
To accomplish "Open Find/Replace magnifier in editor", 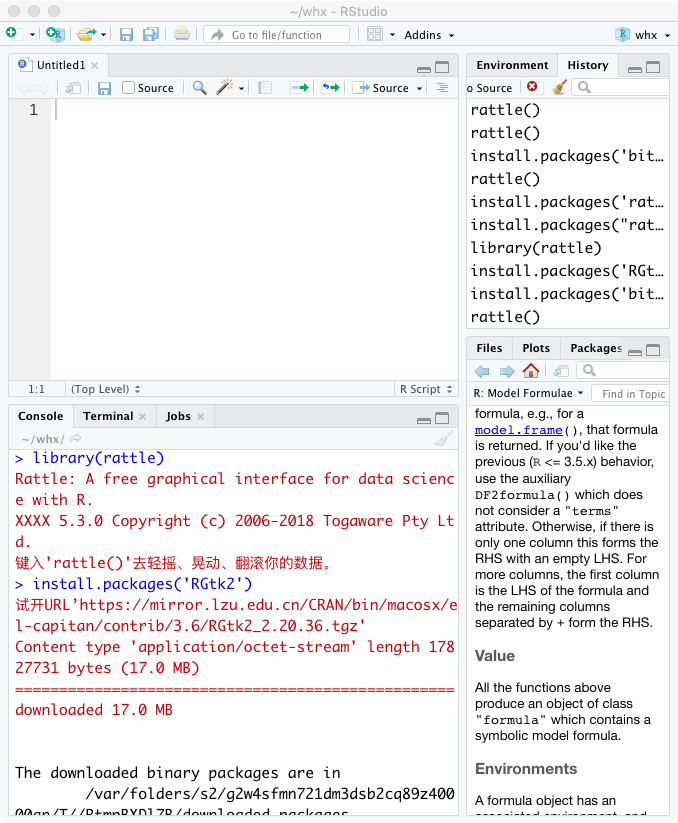I will 199,87.
